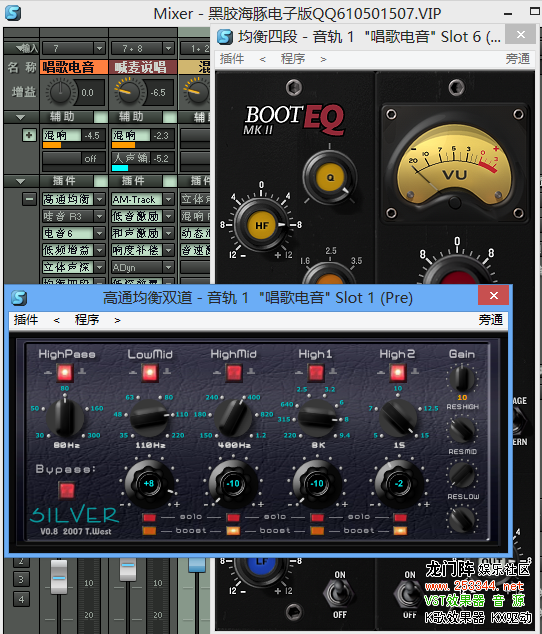Screen dimensions: 542x634
Task: Click the Mixer window's S application icon
Action: click(x=13, y=13)
